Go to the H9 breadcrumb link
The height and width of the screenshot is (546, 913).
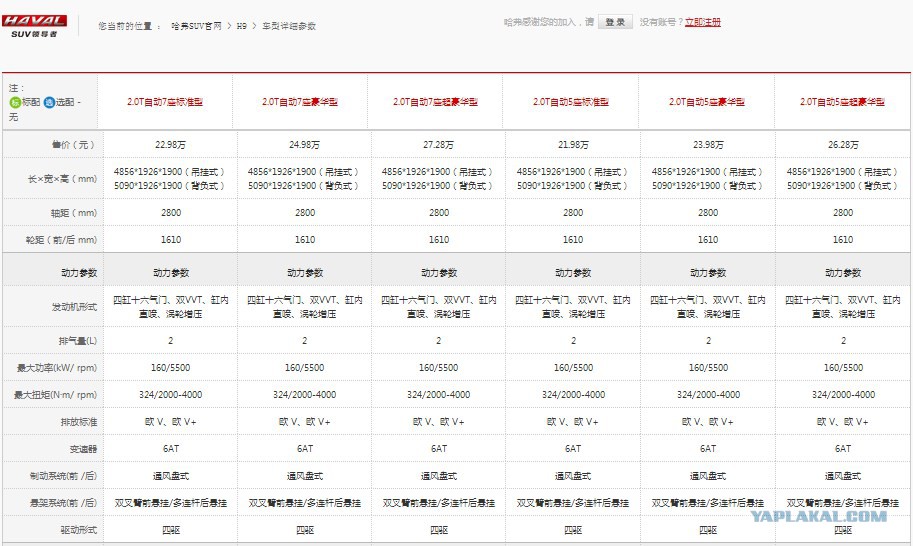pyautogui.click(x=242, y=26)
